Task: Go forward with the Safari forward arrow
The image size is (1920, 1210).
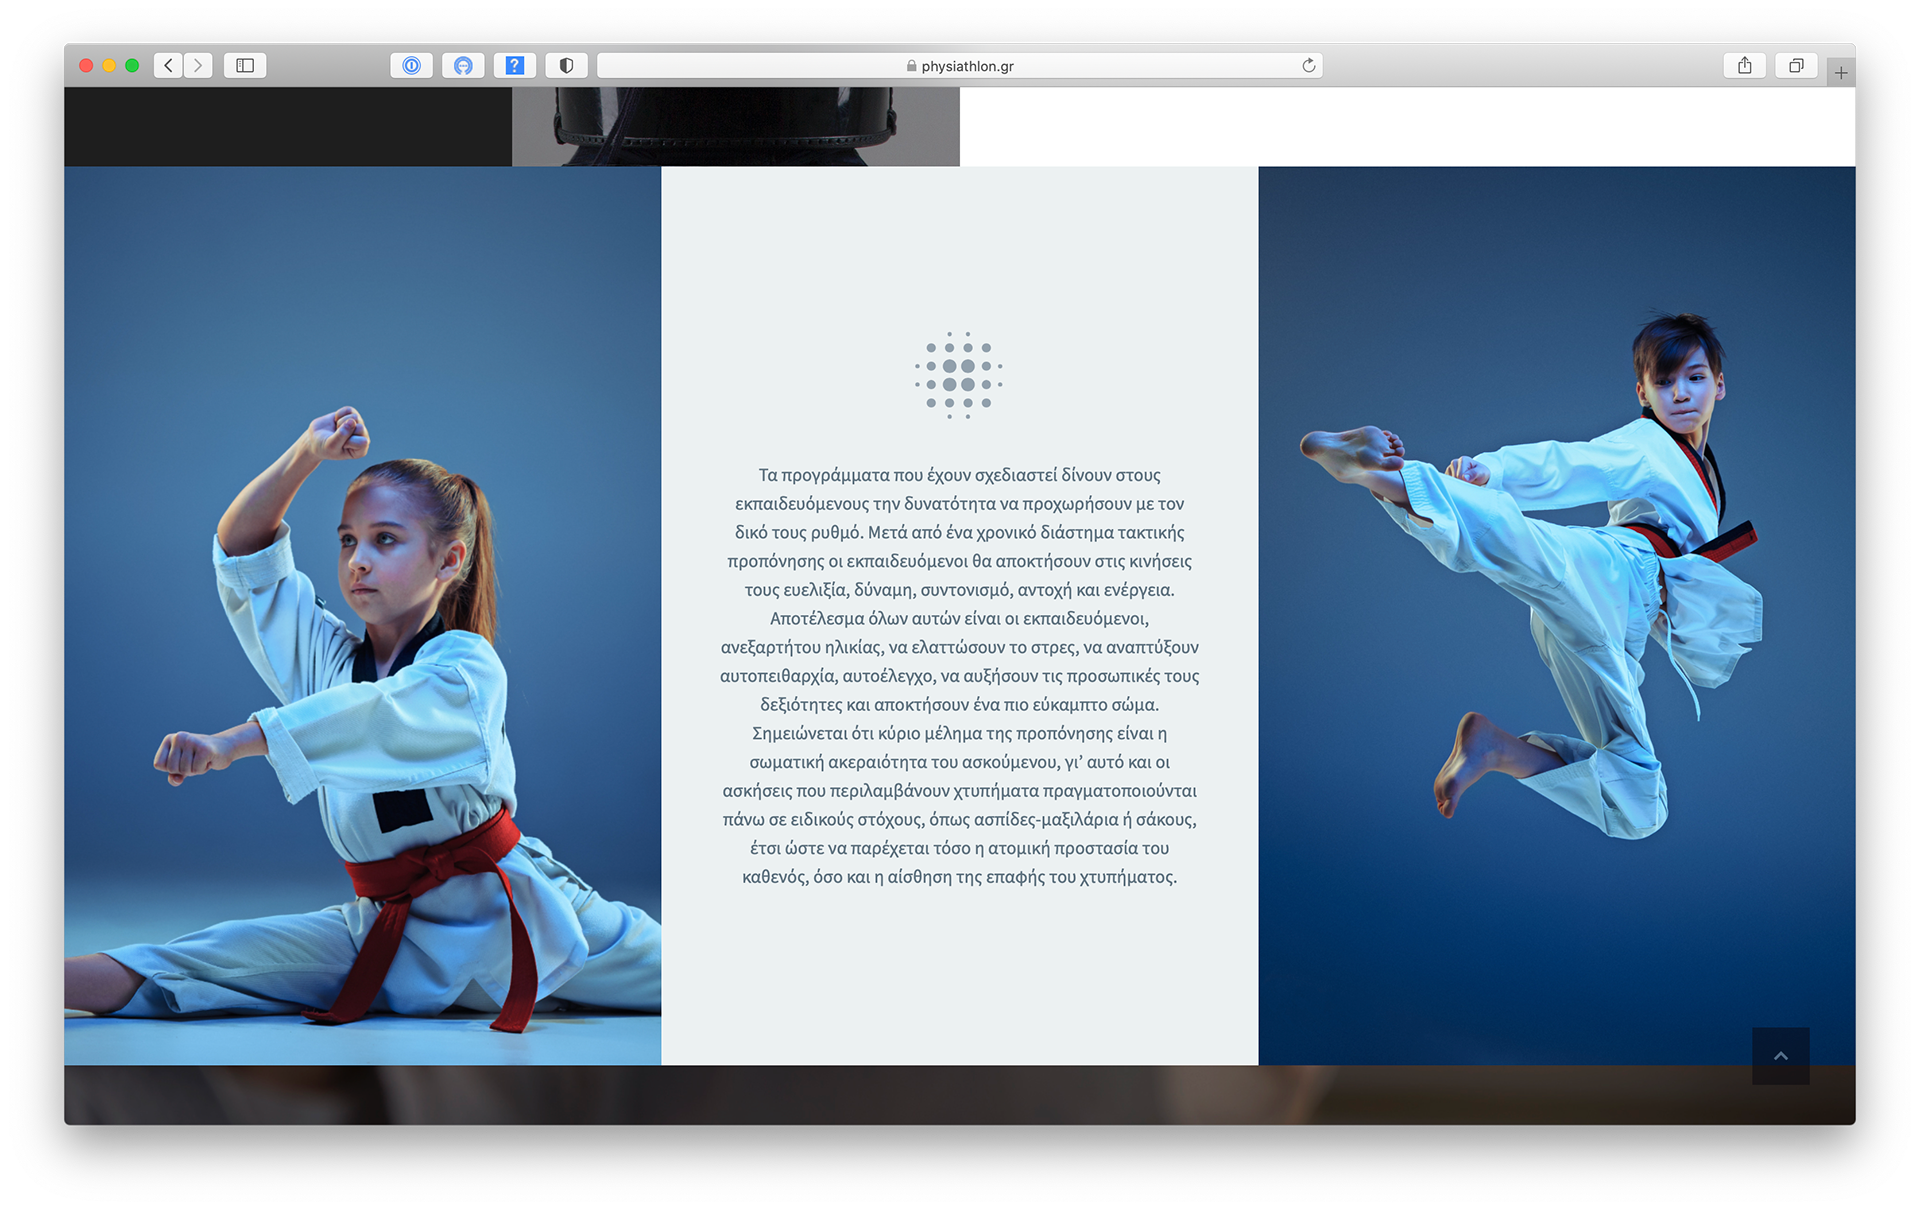Action: point(198,65)
